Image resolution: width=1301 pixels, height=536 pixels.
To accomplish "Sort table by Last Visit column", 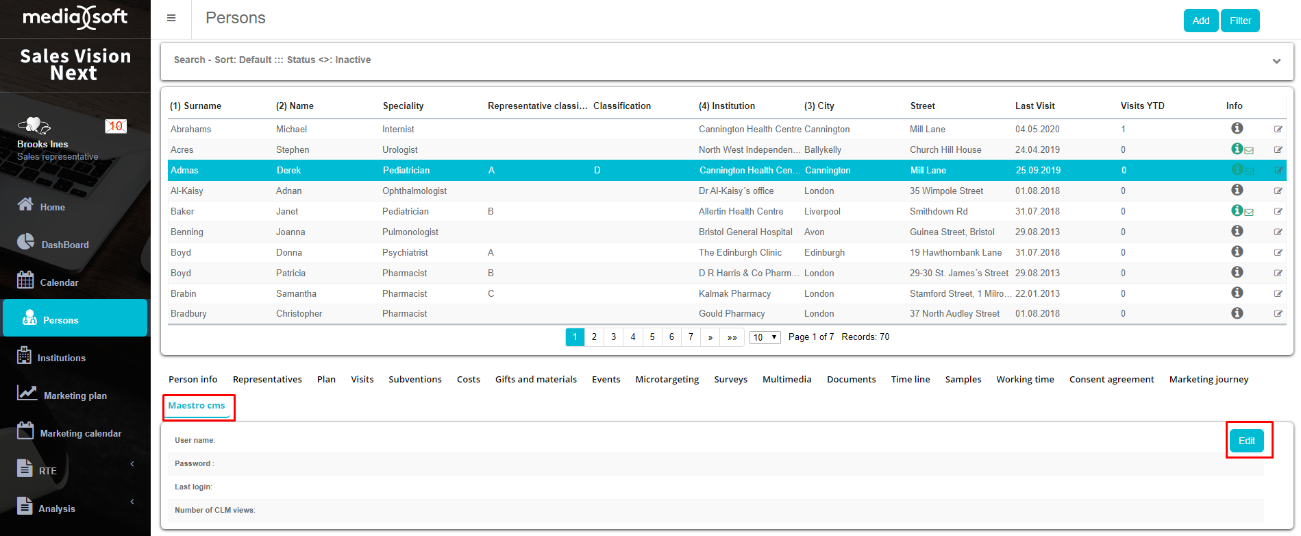I will click(1034, 106).
